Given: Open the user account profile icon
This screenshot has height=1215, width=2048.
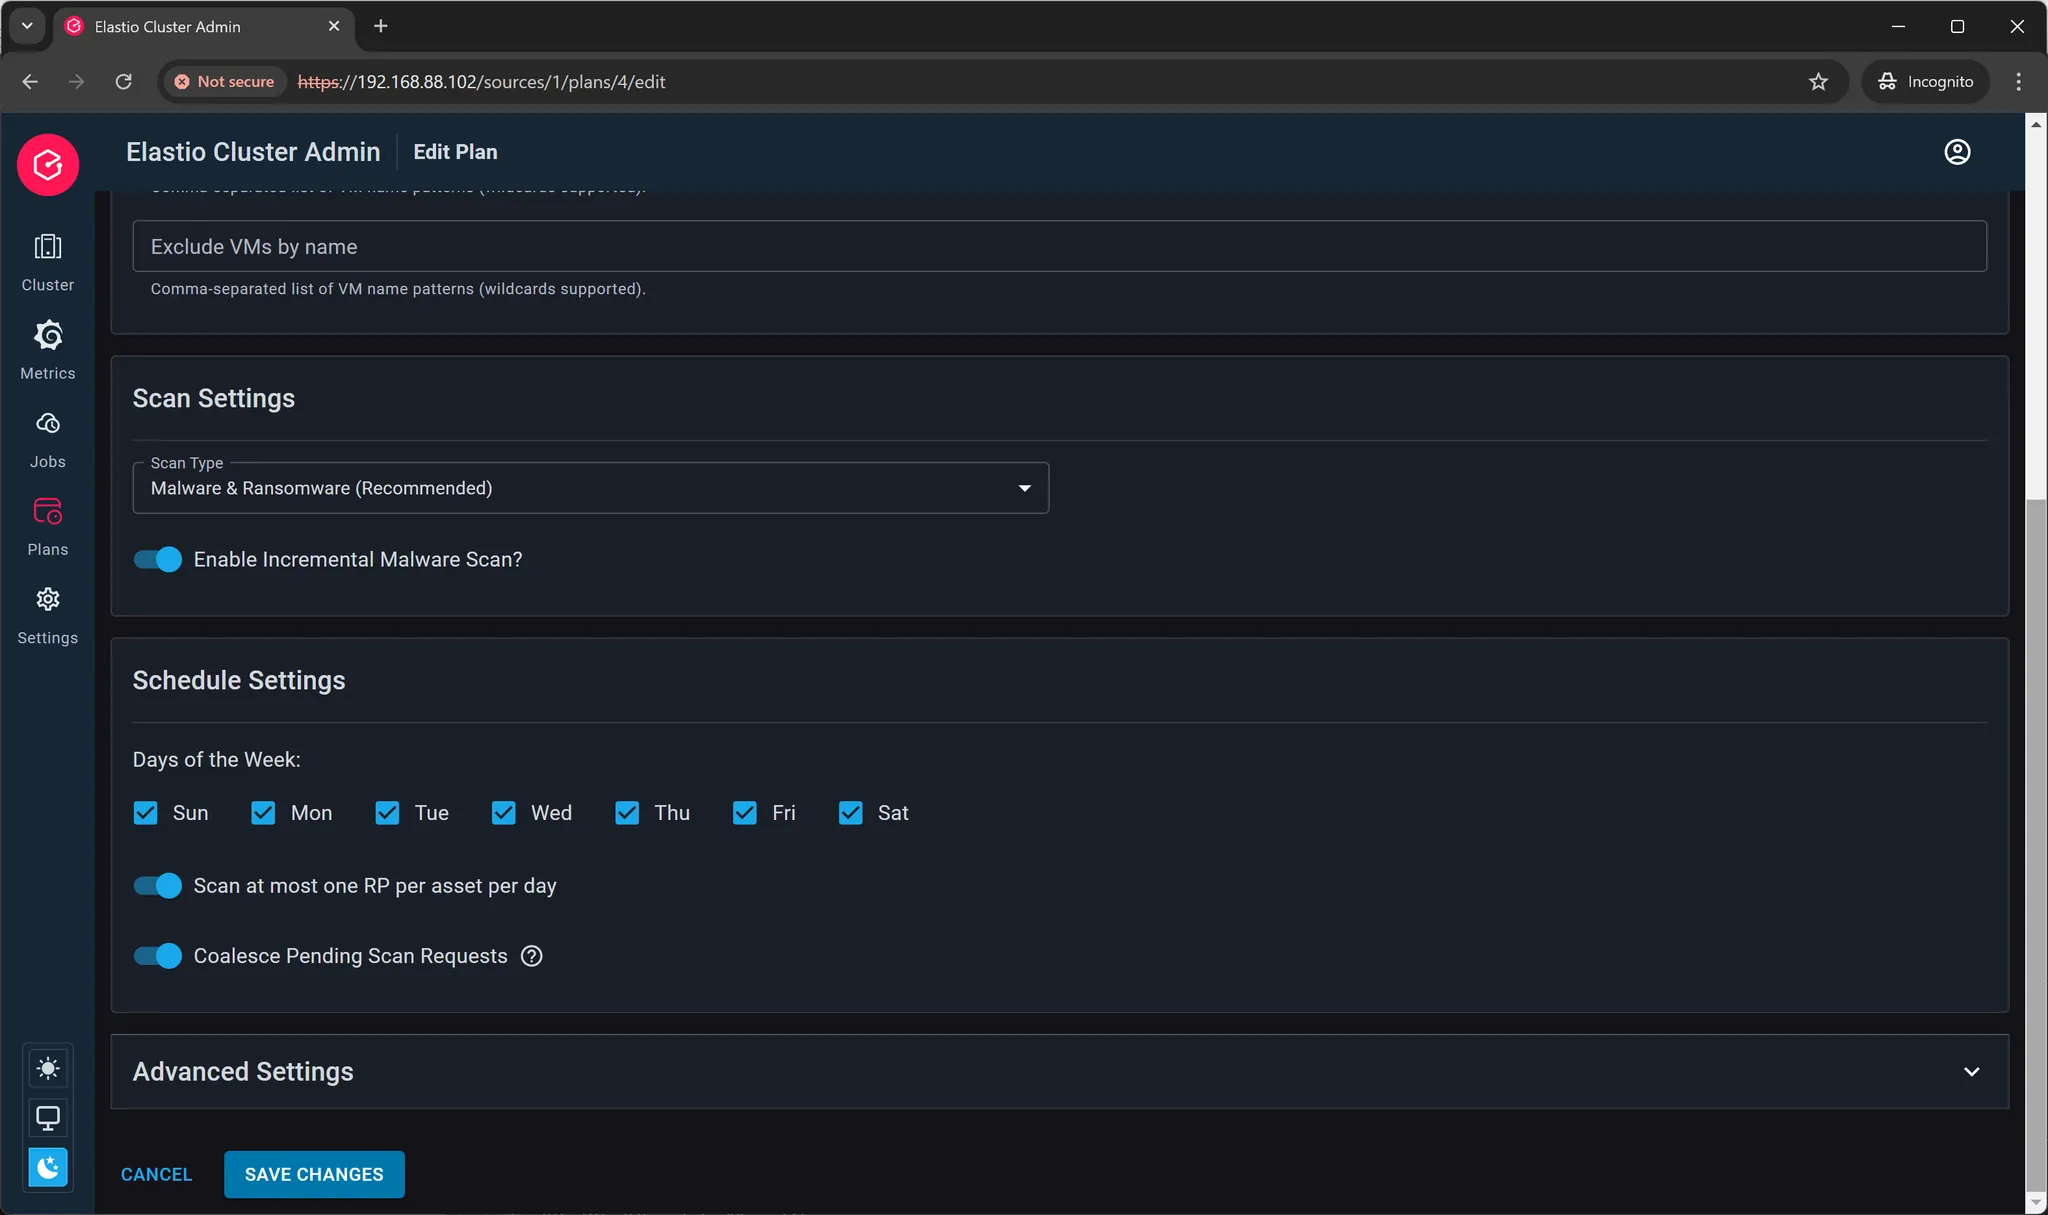Looking at the screenshot, I should pyautogui.click(x=1957, y=152).
